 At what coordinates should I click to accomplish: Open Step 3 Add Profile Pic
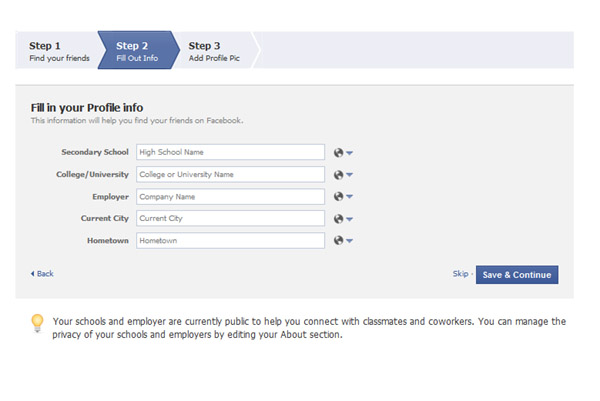coord(214,51)
